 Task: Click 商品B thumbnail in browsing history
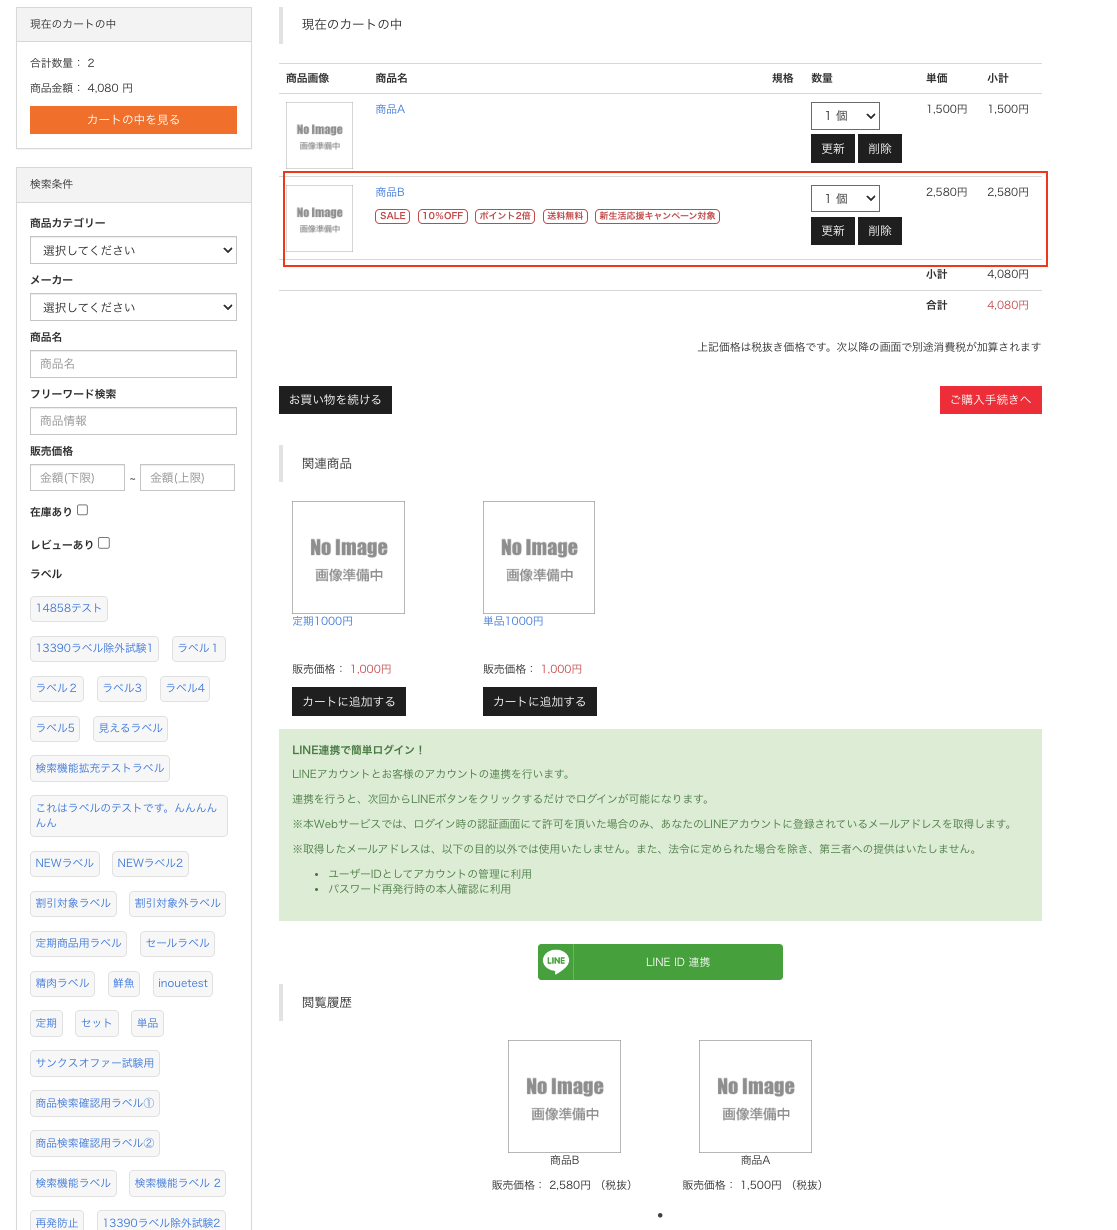pos(564,1096)
